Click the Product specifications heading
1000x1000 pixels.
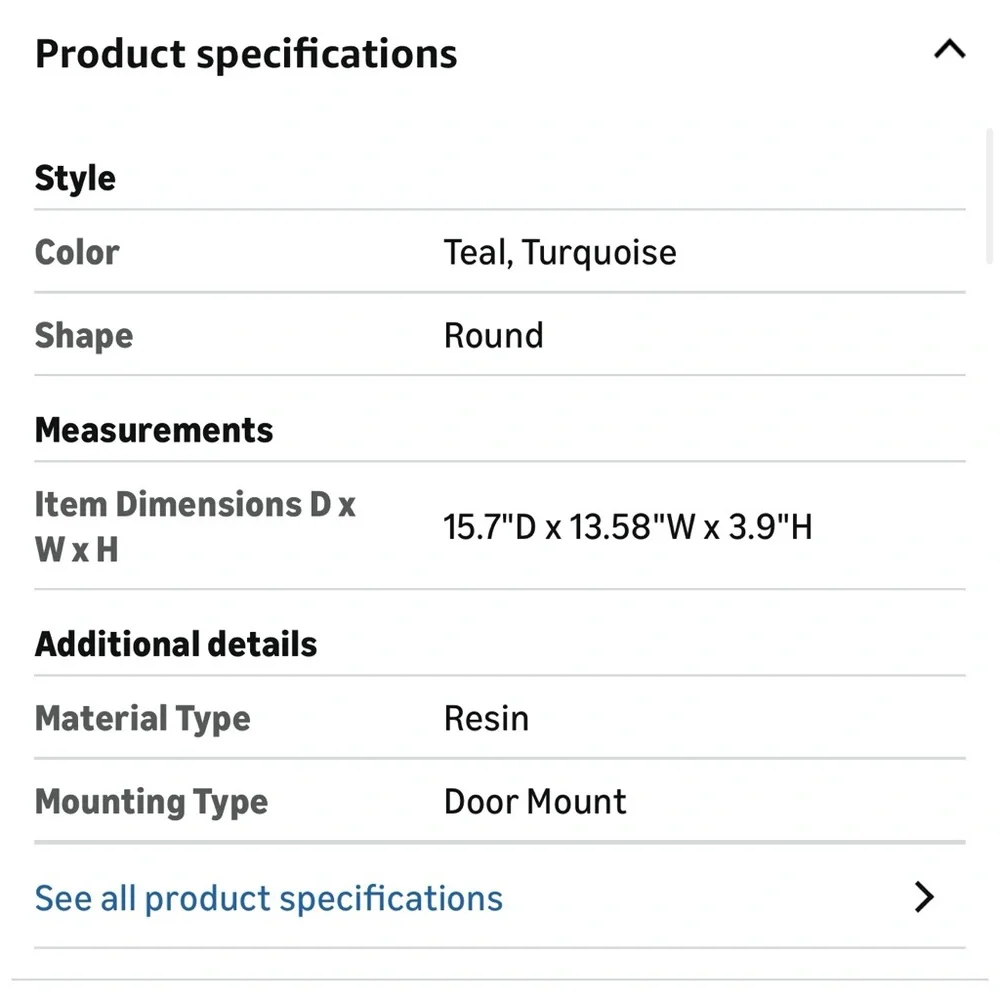click(x=246, y=54)
